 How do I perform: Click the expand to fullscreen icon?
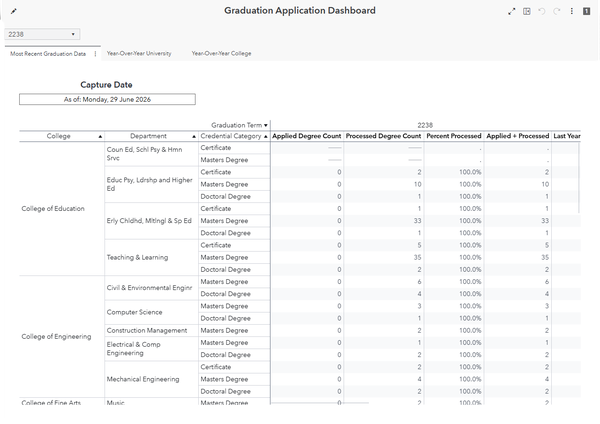tap(512, 11)
